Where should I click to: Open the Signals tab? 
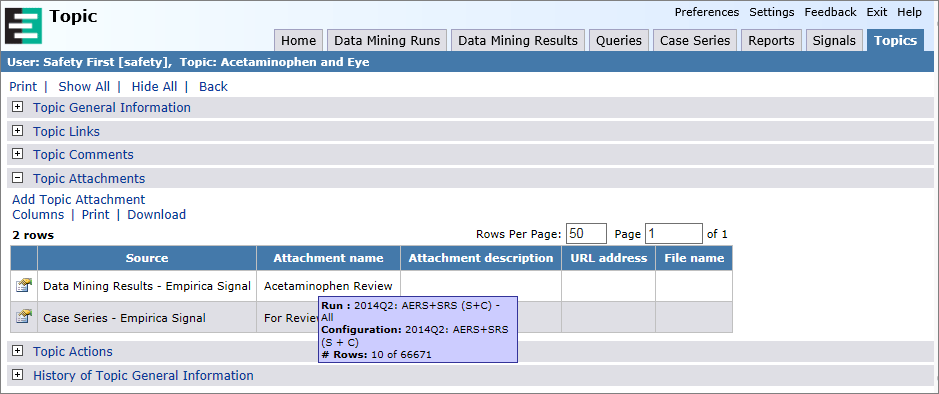point(834,40)
